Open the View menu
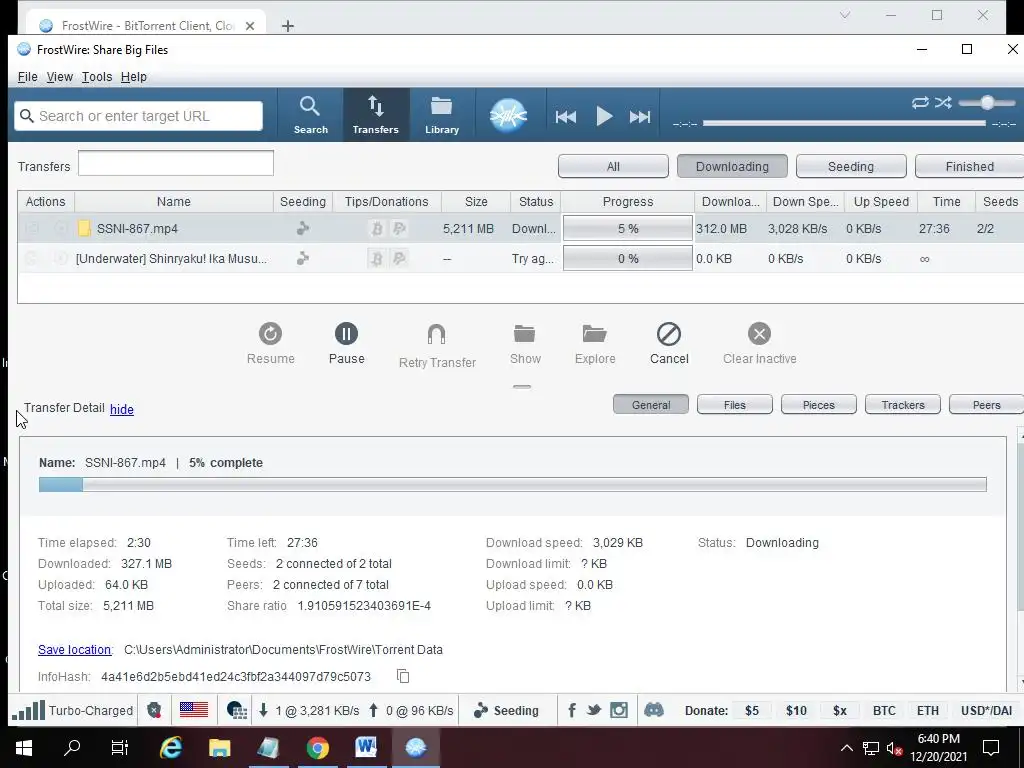The height and width of the screenshot is (768, 1024). coord(59,77)
